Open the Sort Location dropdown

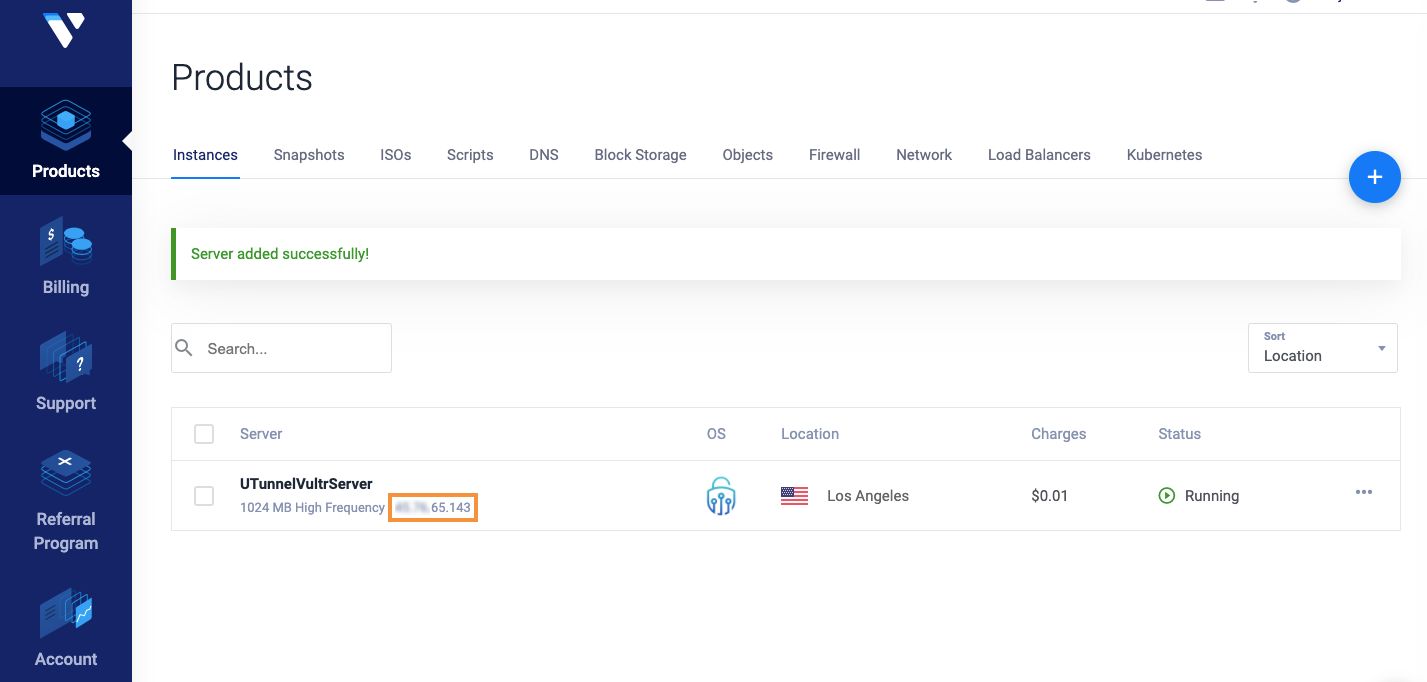tap(1322, 347)
